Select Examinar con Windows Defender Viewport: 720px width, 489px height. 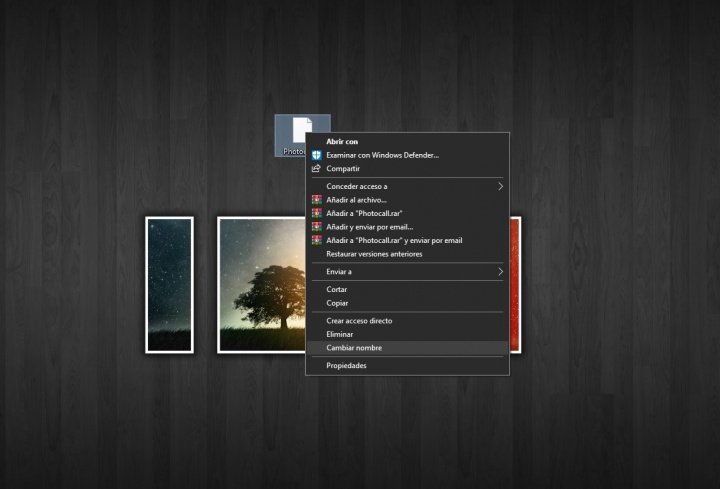407,155
